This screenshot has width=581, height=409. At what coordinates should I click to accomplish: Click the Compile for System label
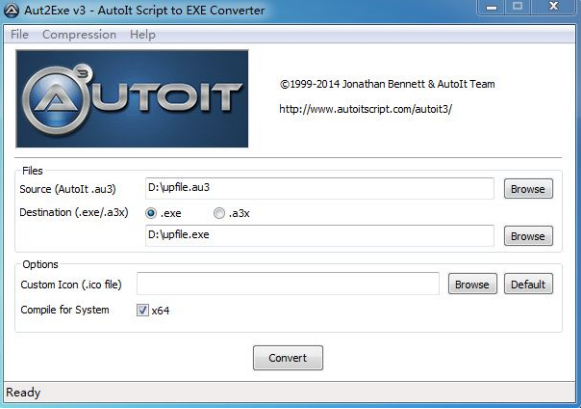tap(65, 310)
